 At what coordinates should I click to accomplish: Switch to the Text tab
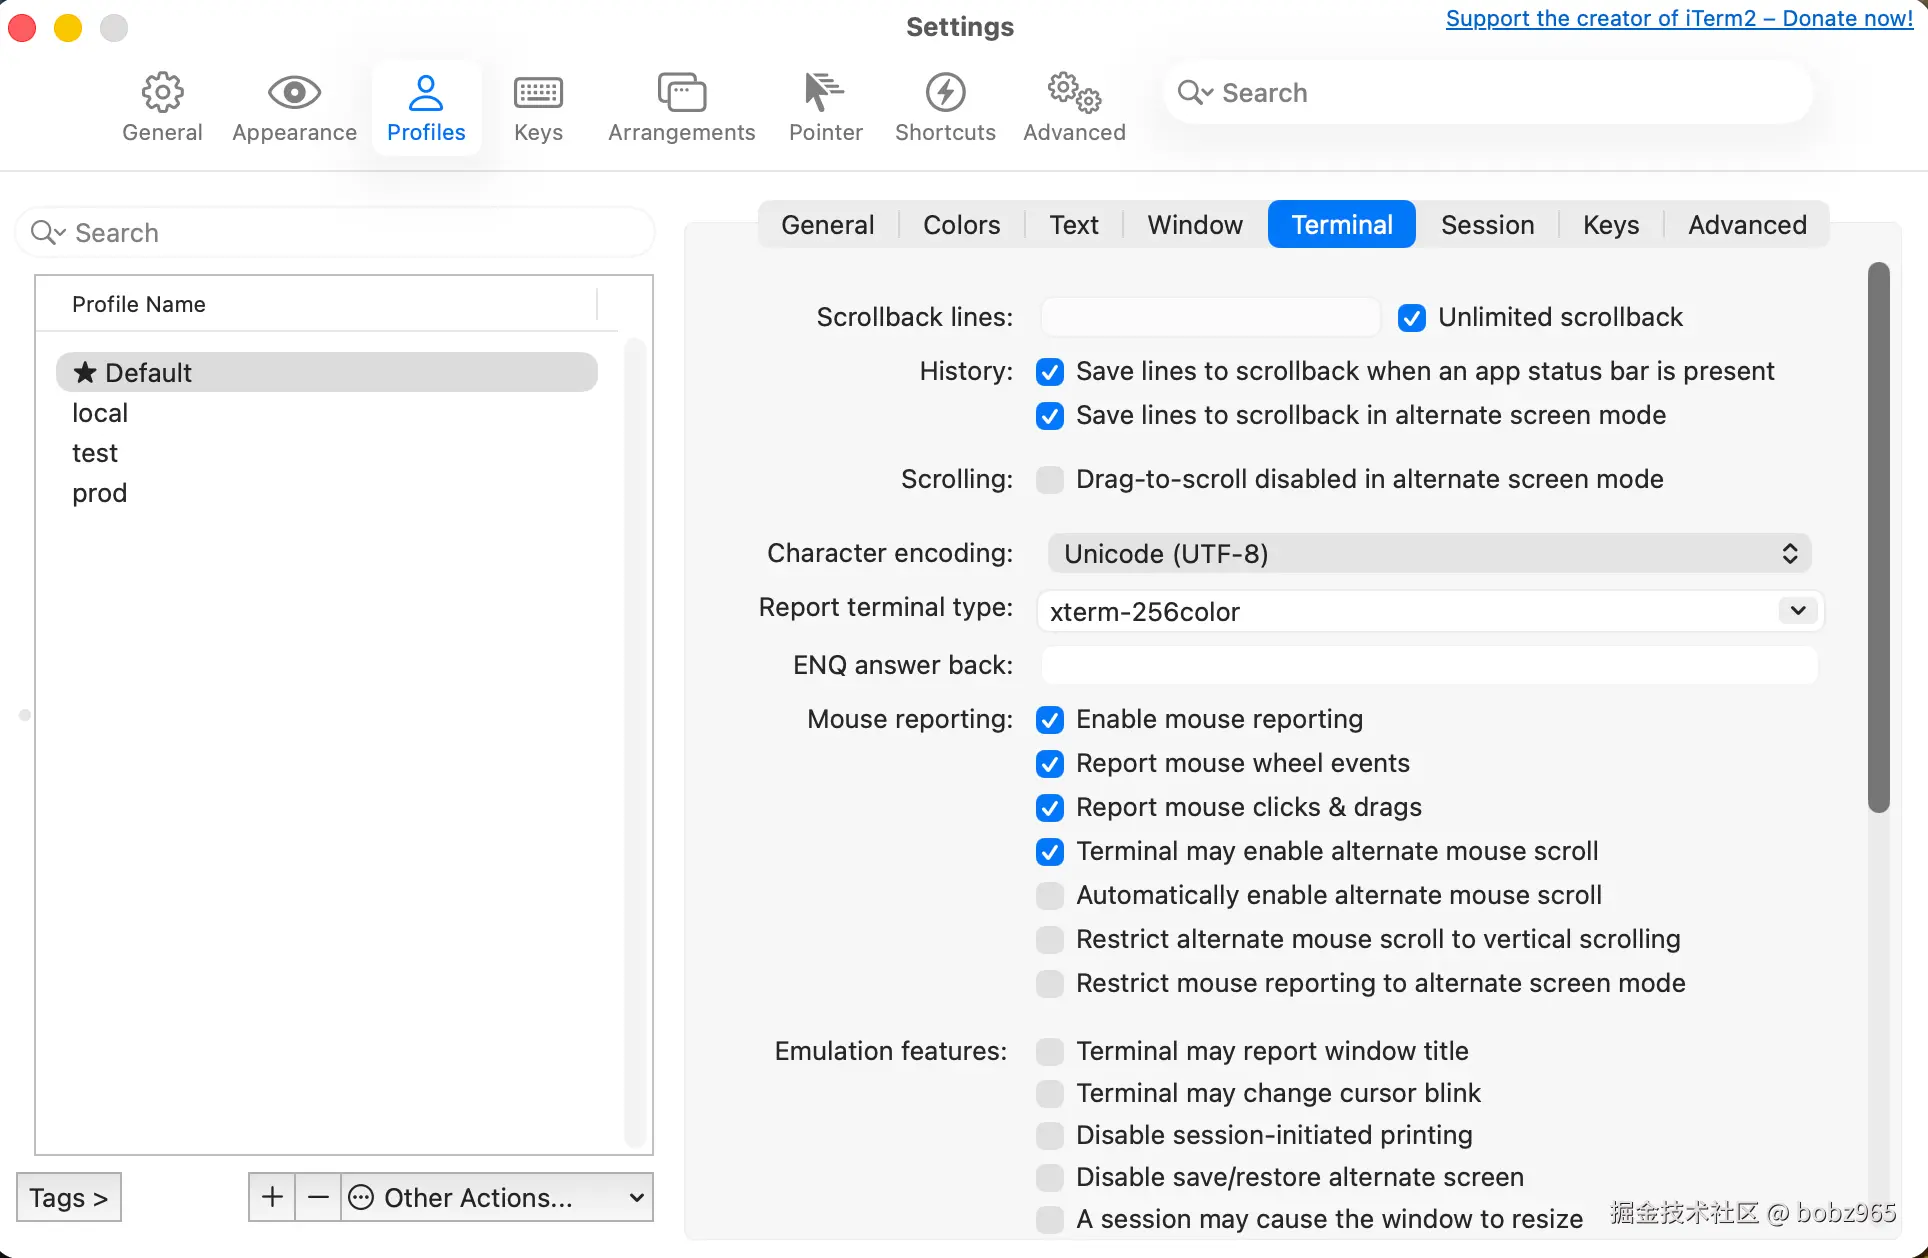pyautogui.click(x=1074, y=225)
